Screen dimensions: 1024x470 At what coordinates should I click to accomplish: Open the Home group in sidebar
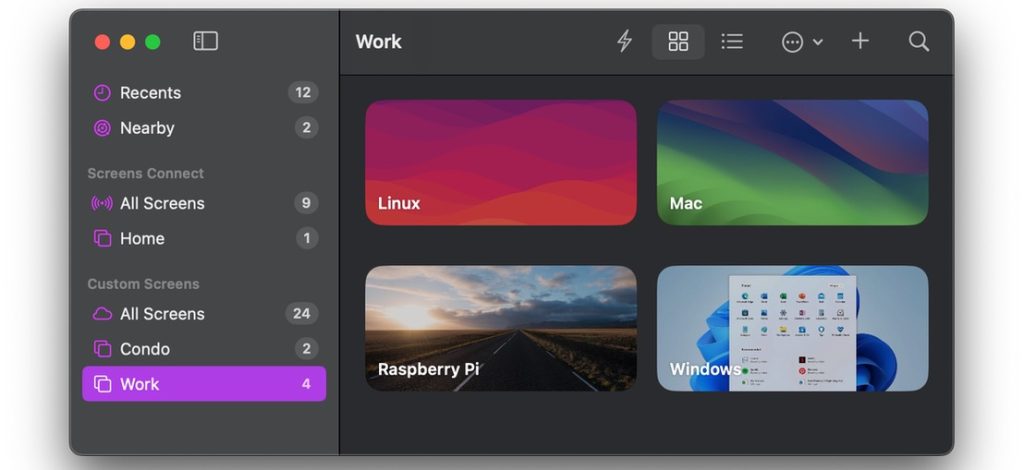coord(142,238)
